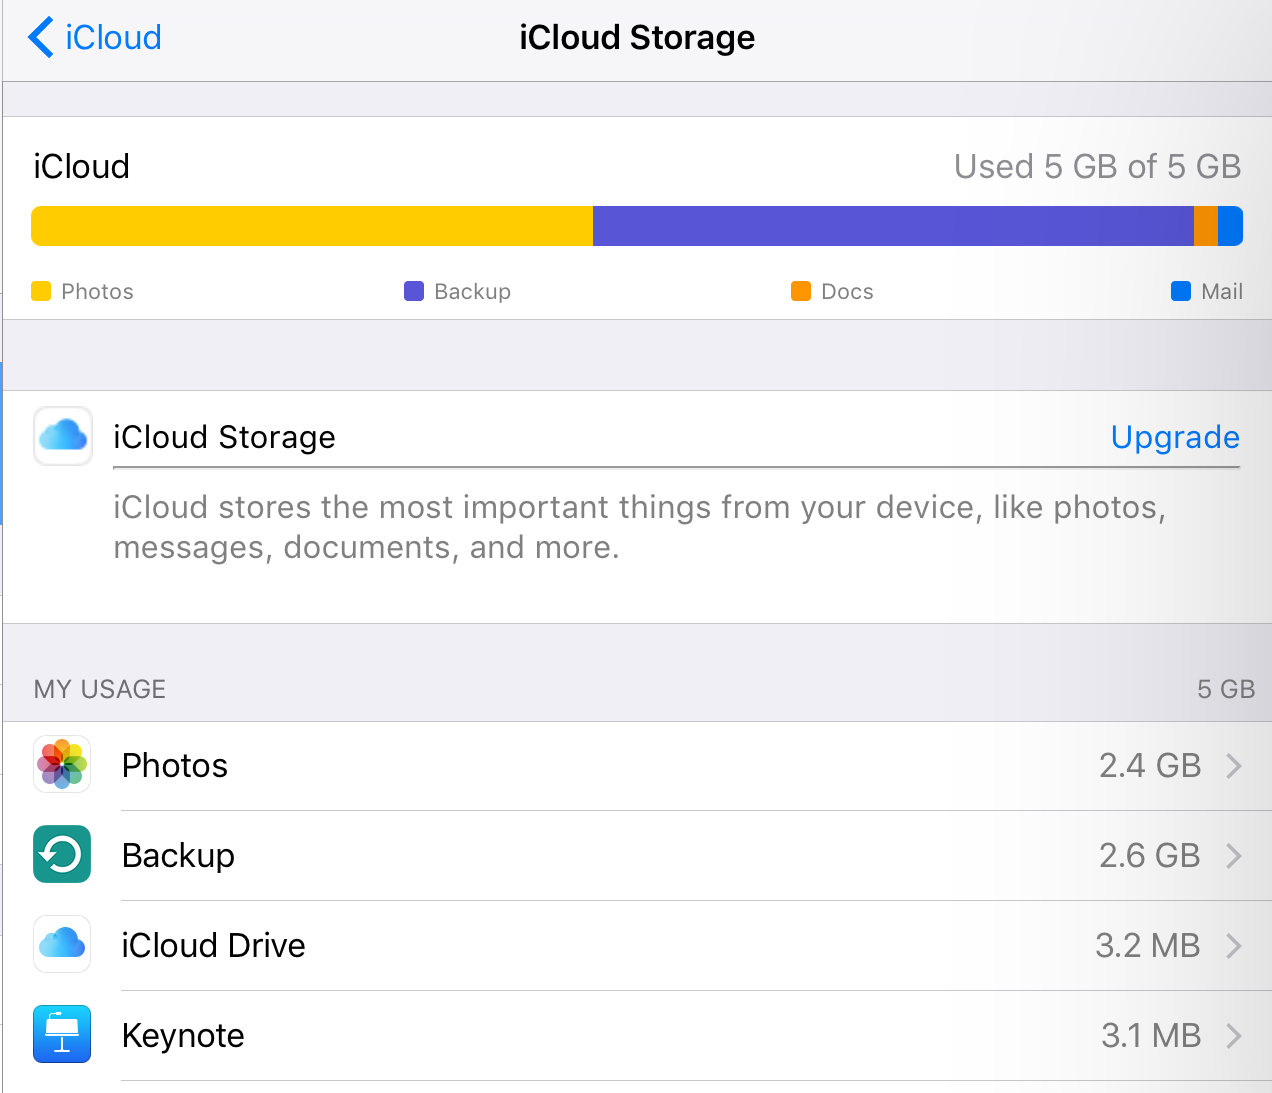Click the blue Mail legend swatch
1272x1093 pixels.
1181,291
